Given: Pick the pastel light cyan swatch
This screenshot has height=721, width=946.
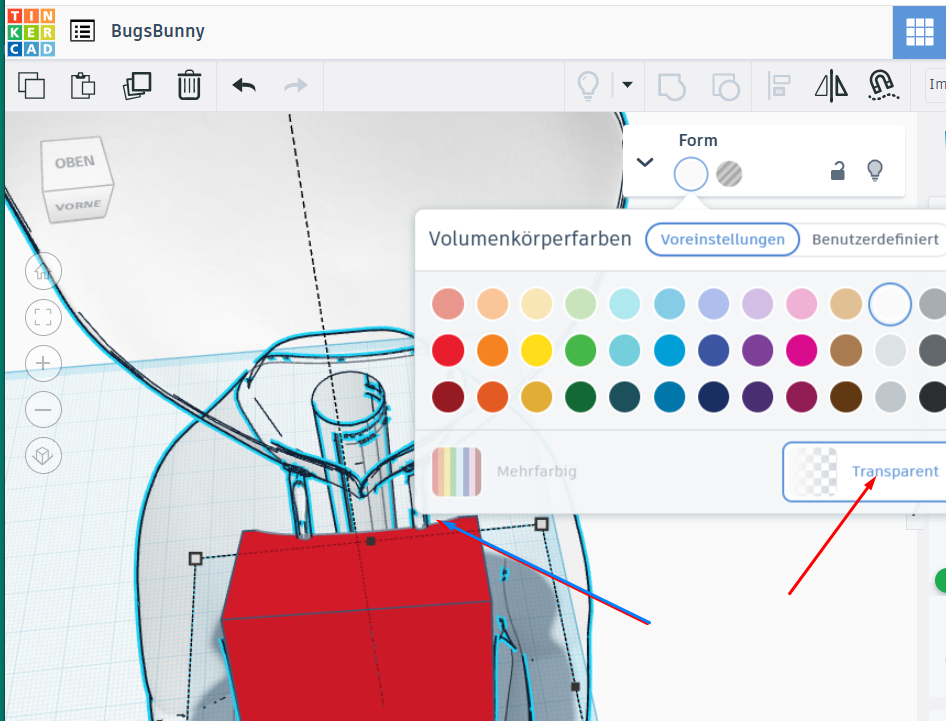Looking at the screenshot, I should click(x=624, y=303).
